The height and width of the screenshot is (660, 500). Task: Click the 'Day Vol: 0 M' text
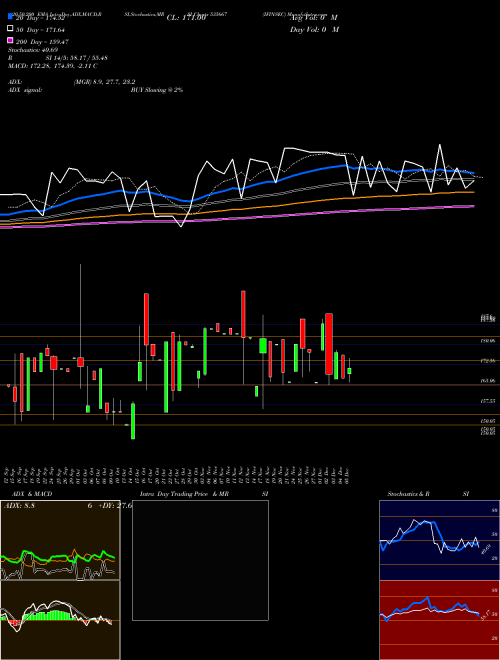point(315,29)
